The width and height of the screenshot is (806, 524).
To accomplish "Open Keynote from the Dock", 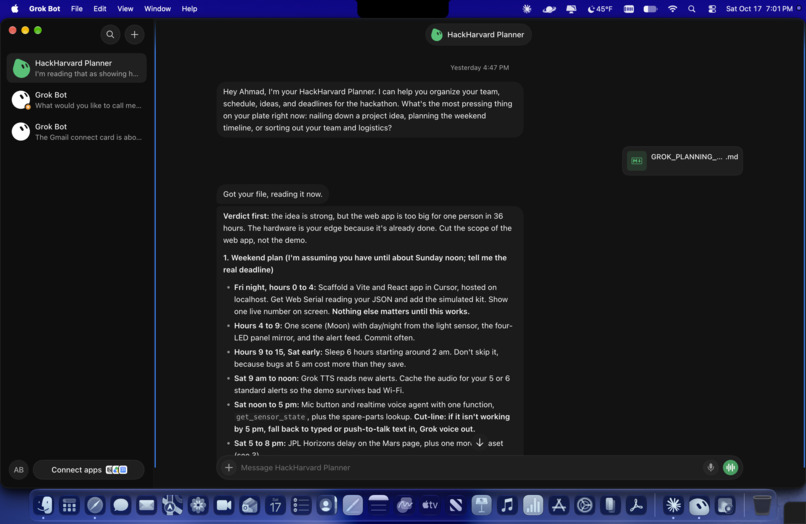I will (x=481, y=505).
